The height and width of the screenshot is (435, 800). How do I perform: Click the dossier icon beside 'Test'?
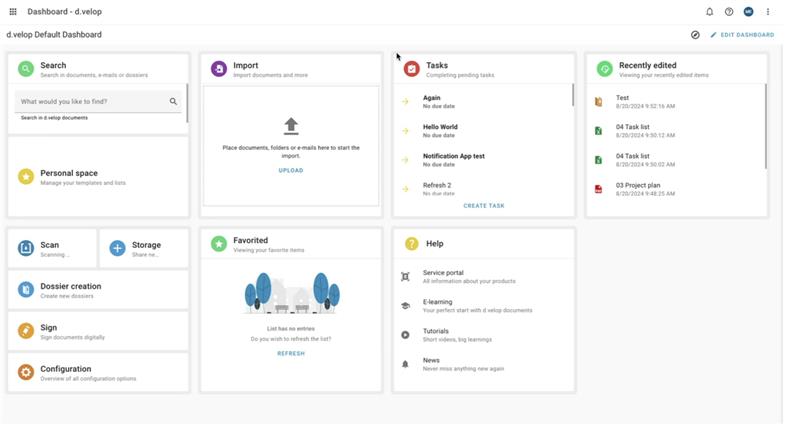598,102
